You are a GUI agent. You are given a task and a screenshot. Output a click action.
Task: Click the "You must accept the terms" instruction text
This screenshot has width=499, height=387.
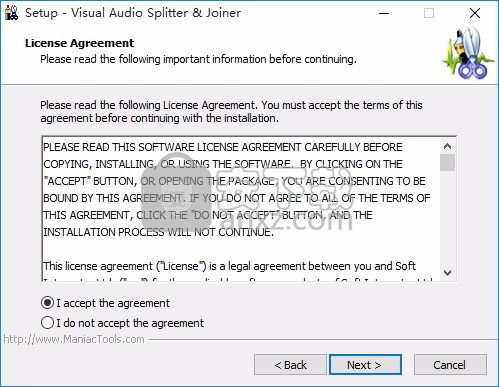tap(342, 105)
